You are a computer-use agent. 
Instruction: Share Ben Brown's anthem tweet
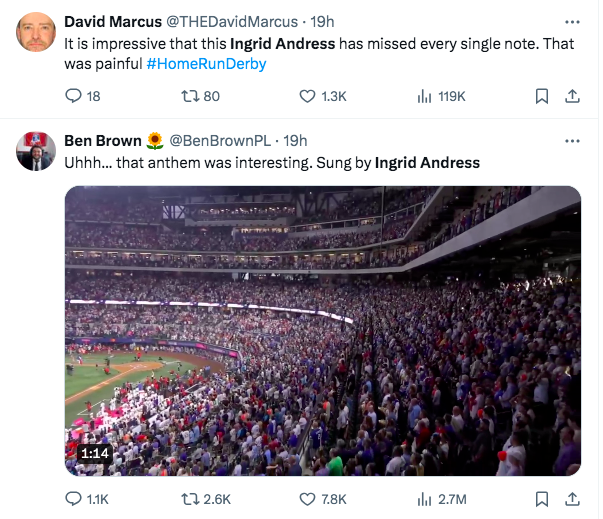coord(572,499)
